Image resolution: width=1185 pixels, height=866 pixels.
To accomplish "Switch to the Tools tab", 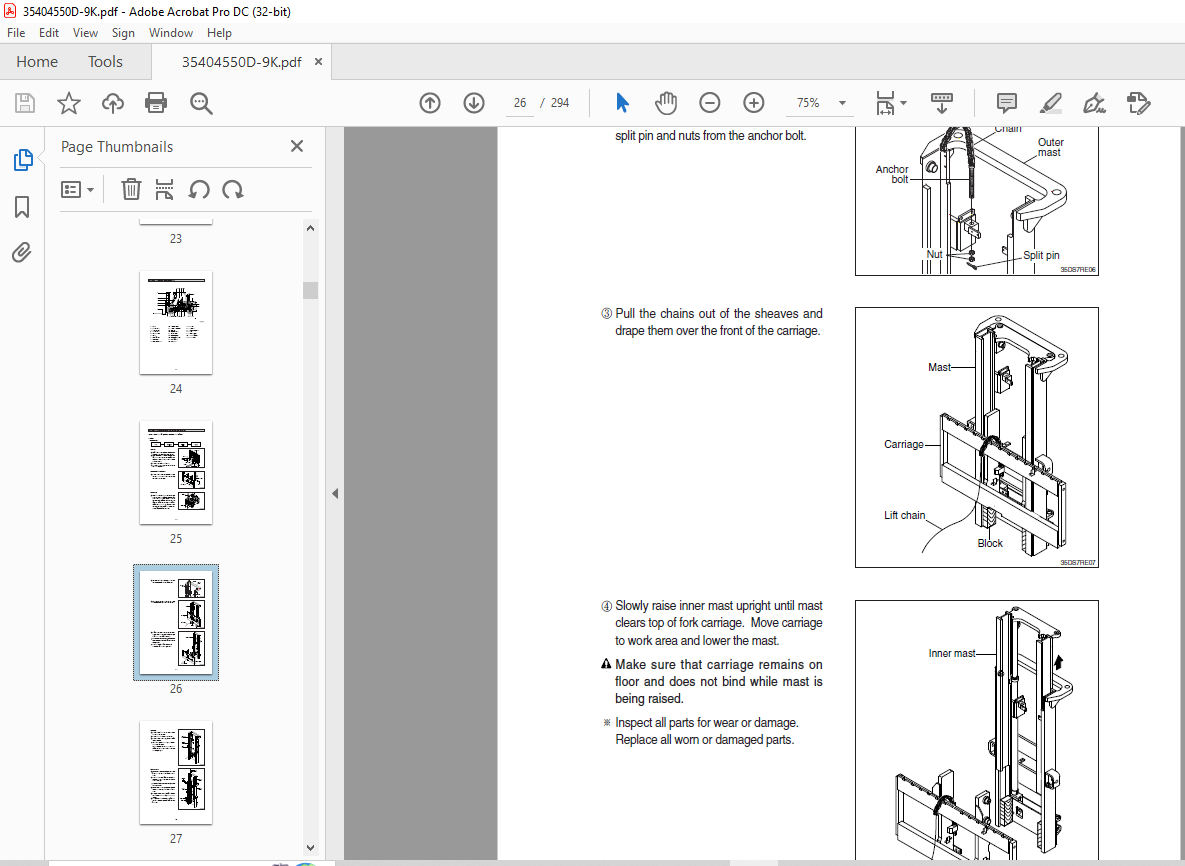I will click(105, 62).
